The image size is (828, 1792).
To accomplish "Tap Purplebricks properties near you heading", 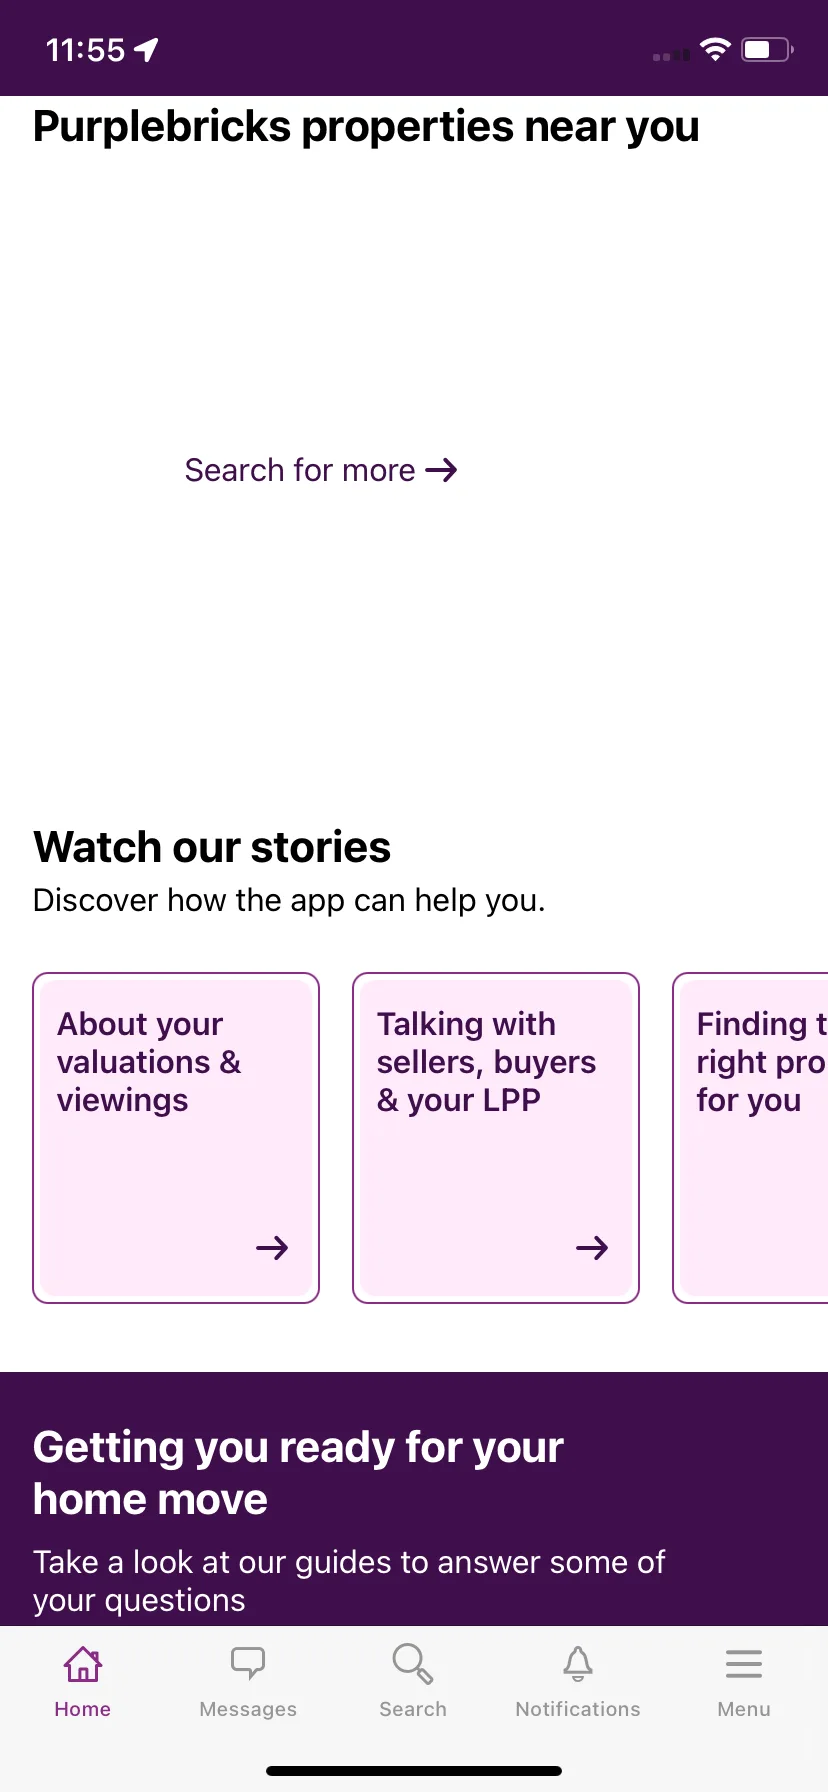I will 366,127.
